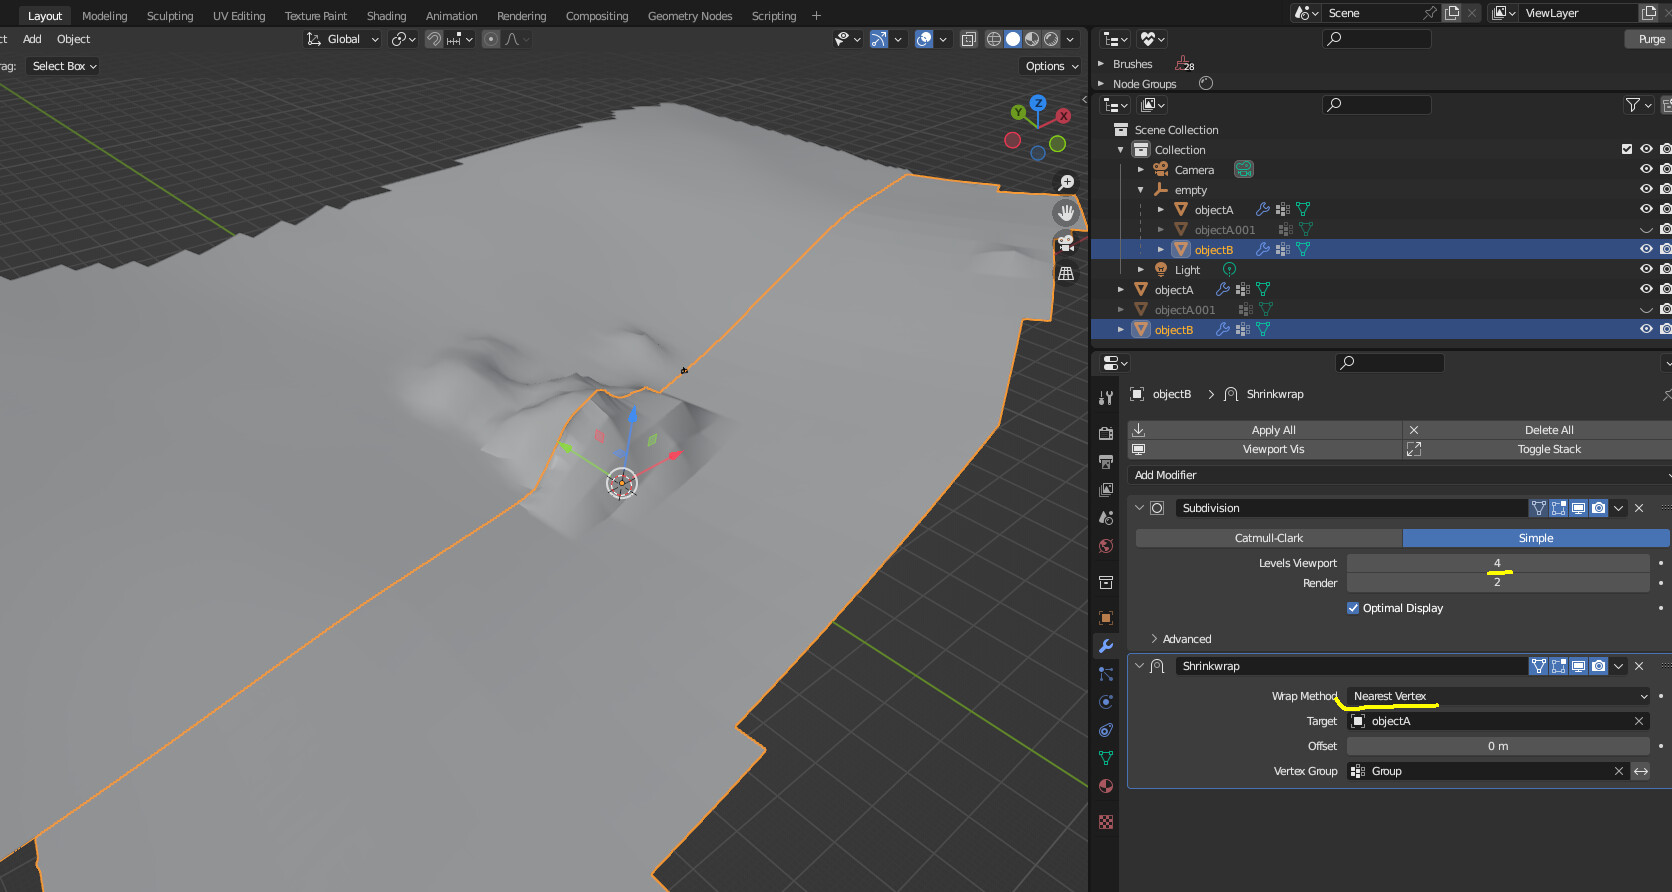Collapse the Shrinkwrap modifier panel
1672x892 pixels.
[1139, 666]
